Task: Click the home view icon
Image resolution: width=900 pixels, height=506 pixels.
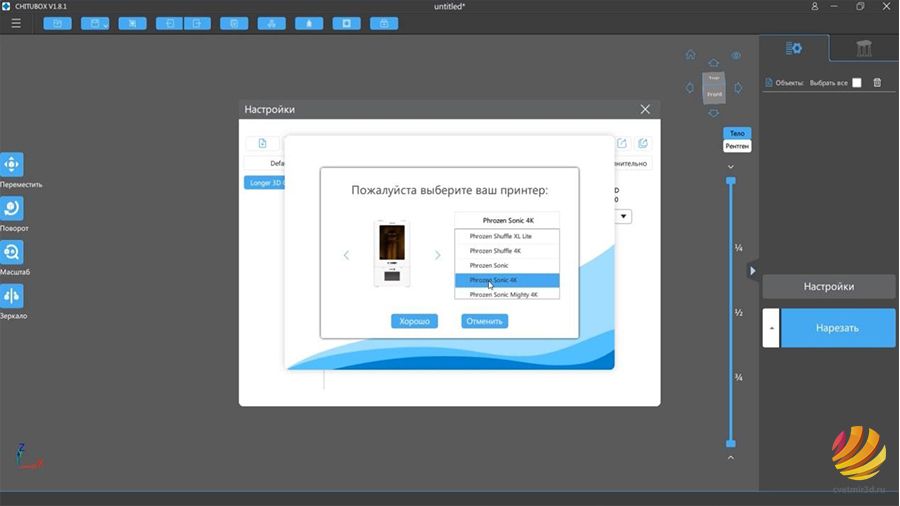Action: 690,55
